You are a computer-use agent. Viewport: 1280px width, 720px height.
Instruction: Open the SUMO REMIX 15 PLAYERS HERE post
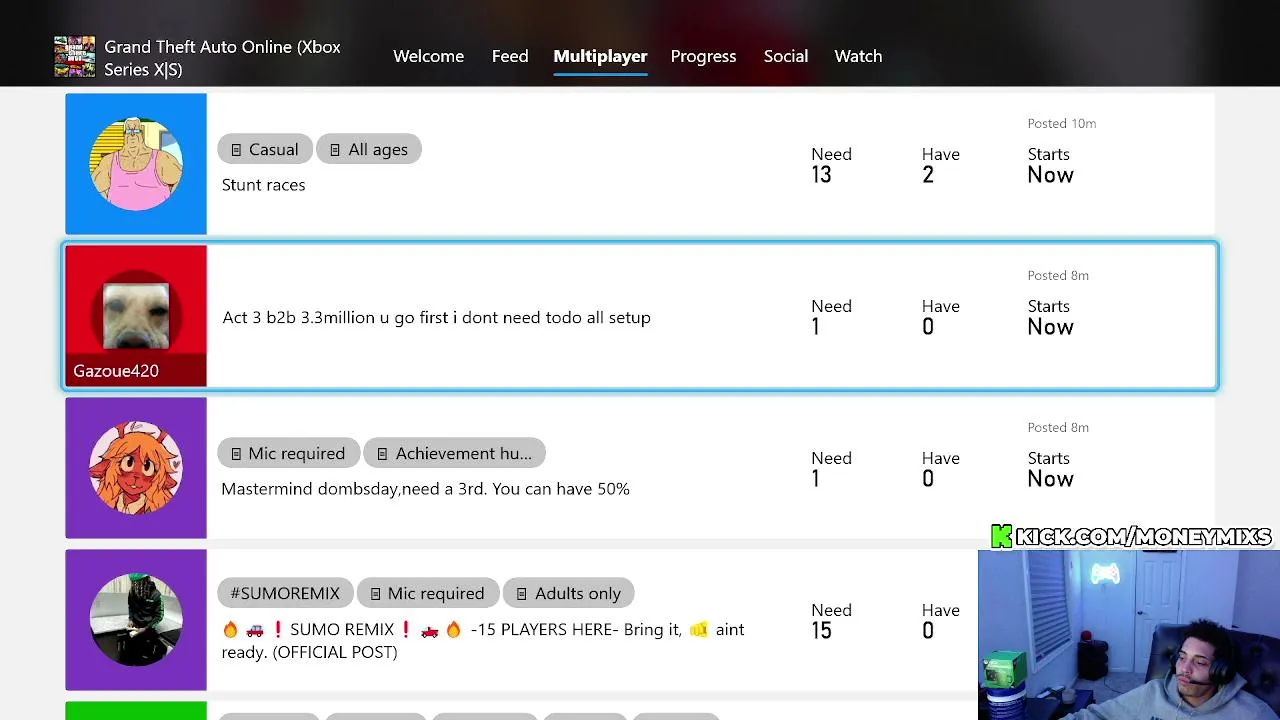pos(483,640)
